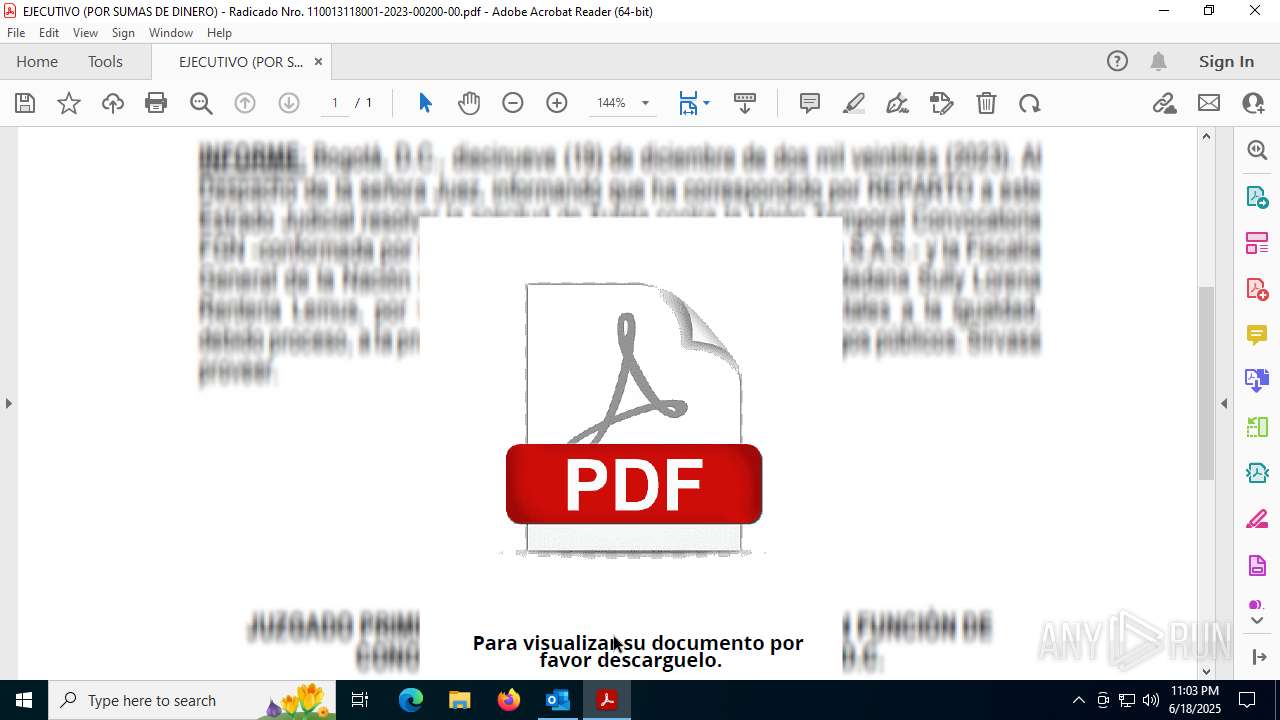Screen dimensions: 1280x720
Task: Bookmark document with the star icon
Action: (x=69, y=103)
